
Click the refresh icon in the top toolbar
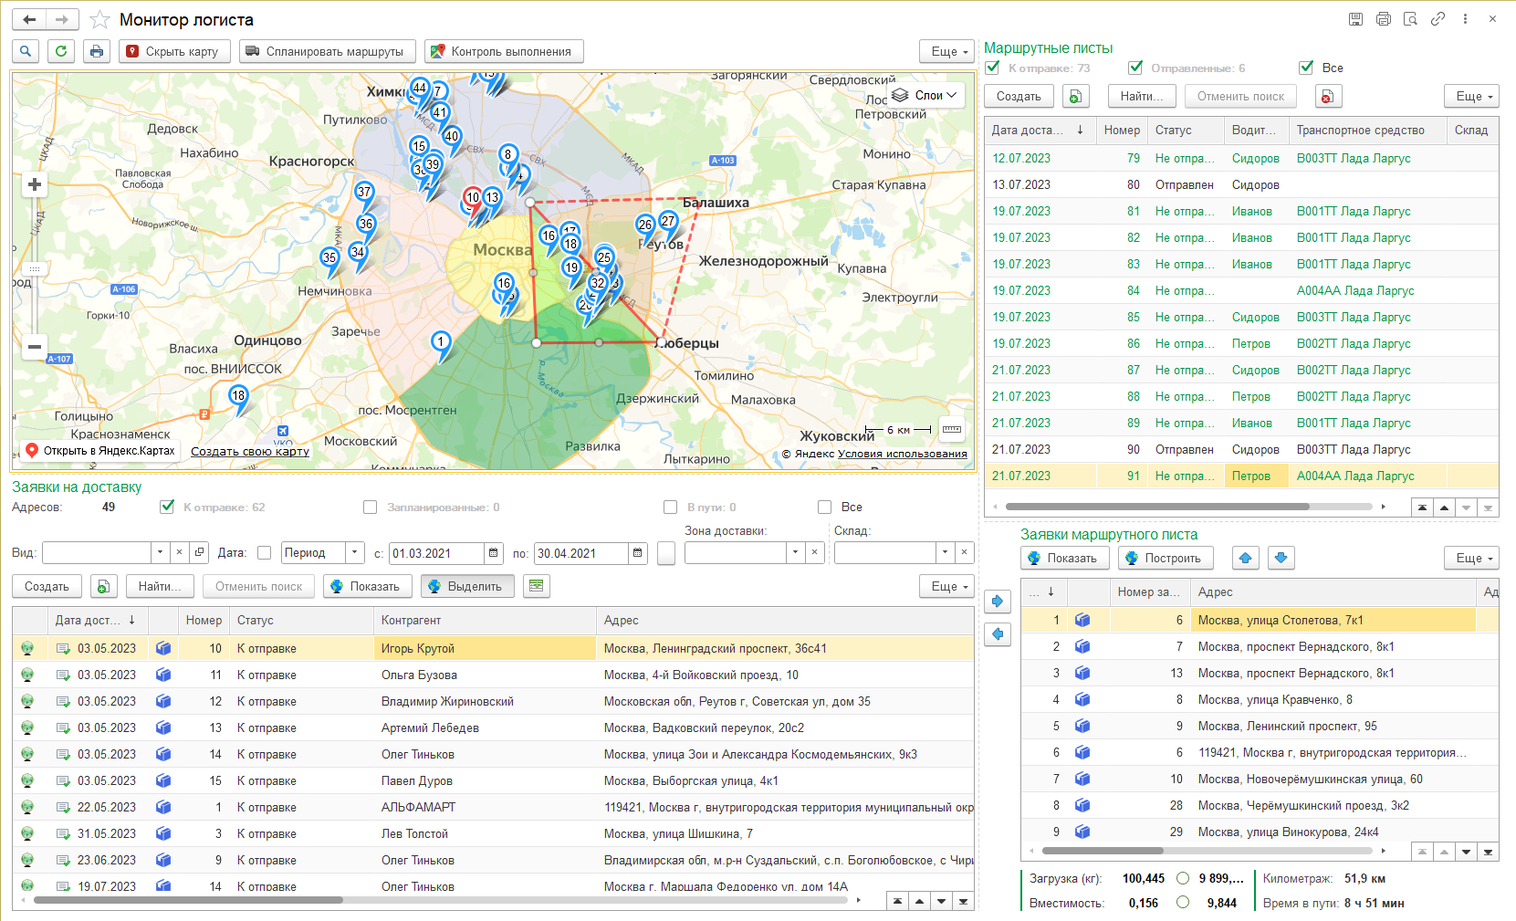[61, 51]
